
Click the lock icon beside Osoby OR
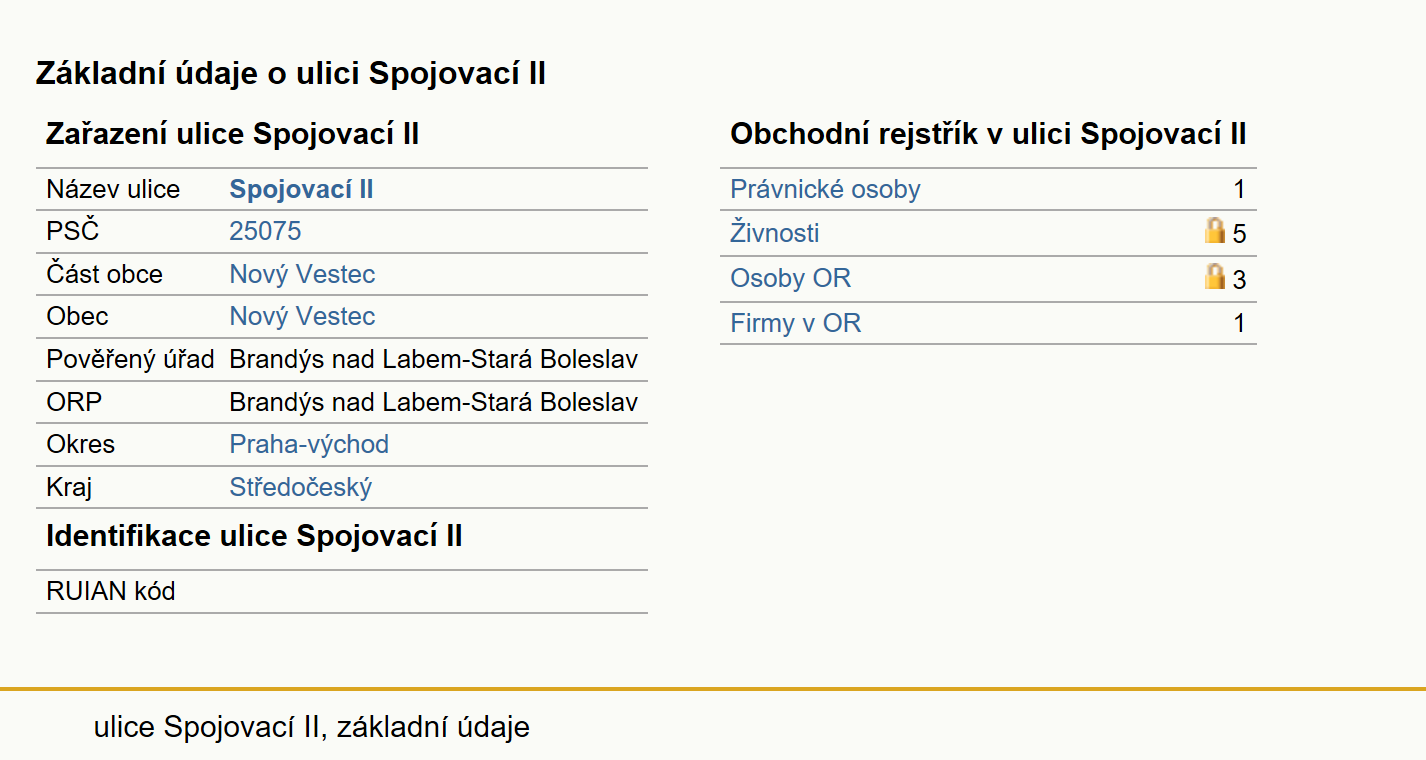click(1215, 277)
